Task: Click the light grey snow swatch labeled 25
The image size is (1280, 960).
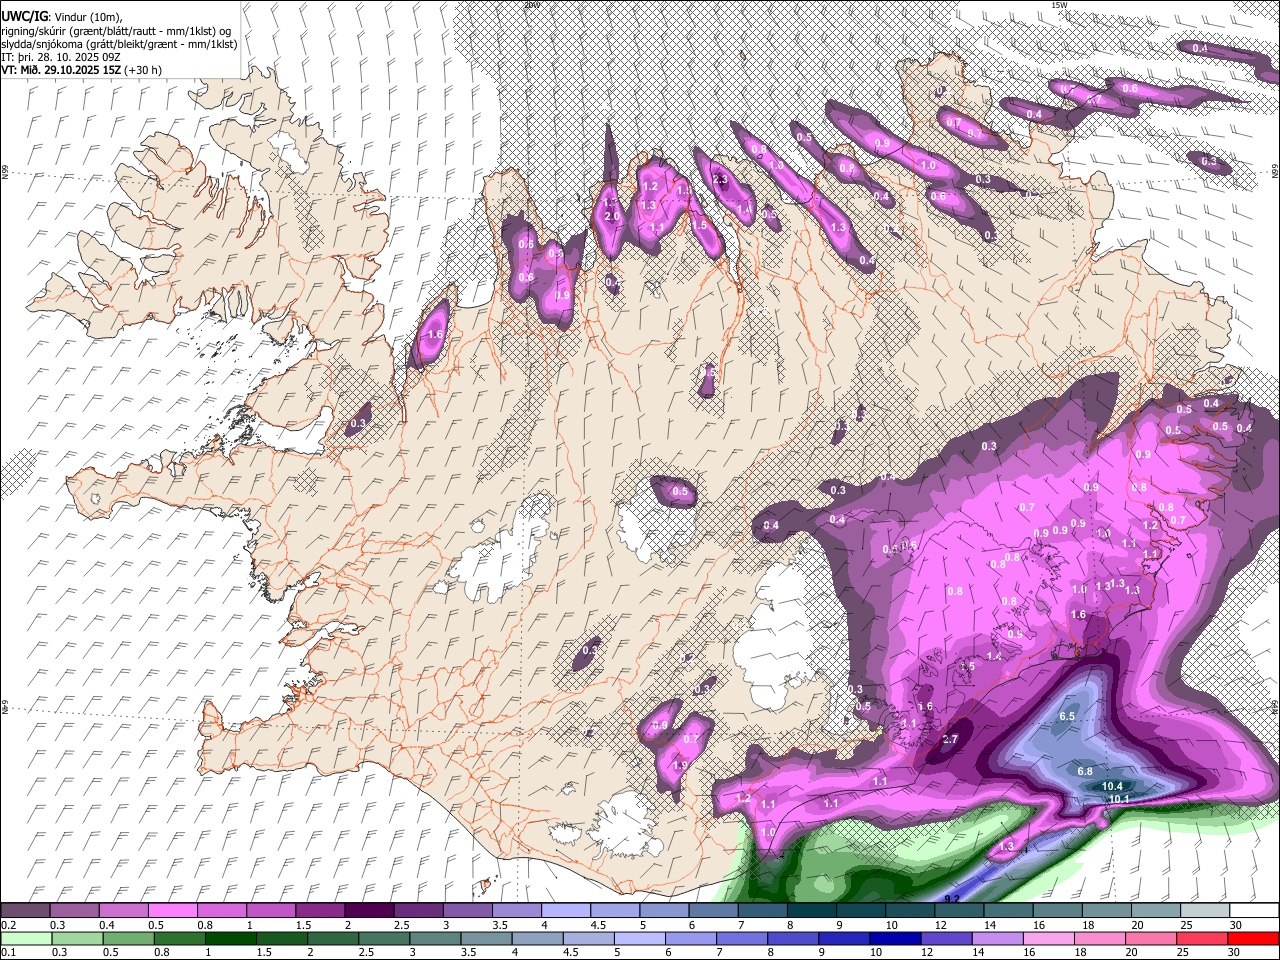Action: 1204,911
